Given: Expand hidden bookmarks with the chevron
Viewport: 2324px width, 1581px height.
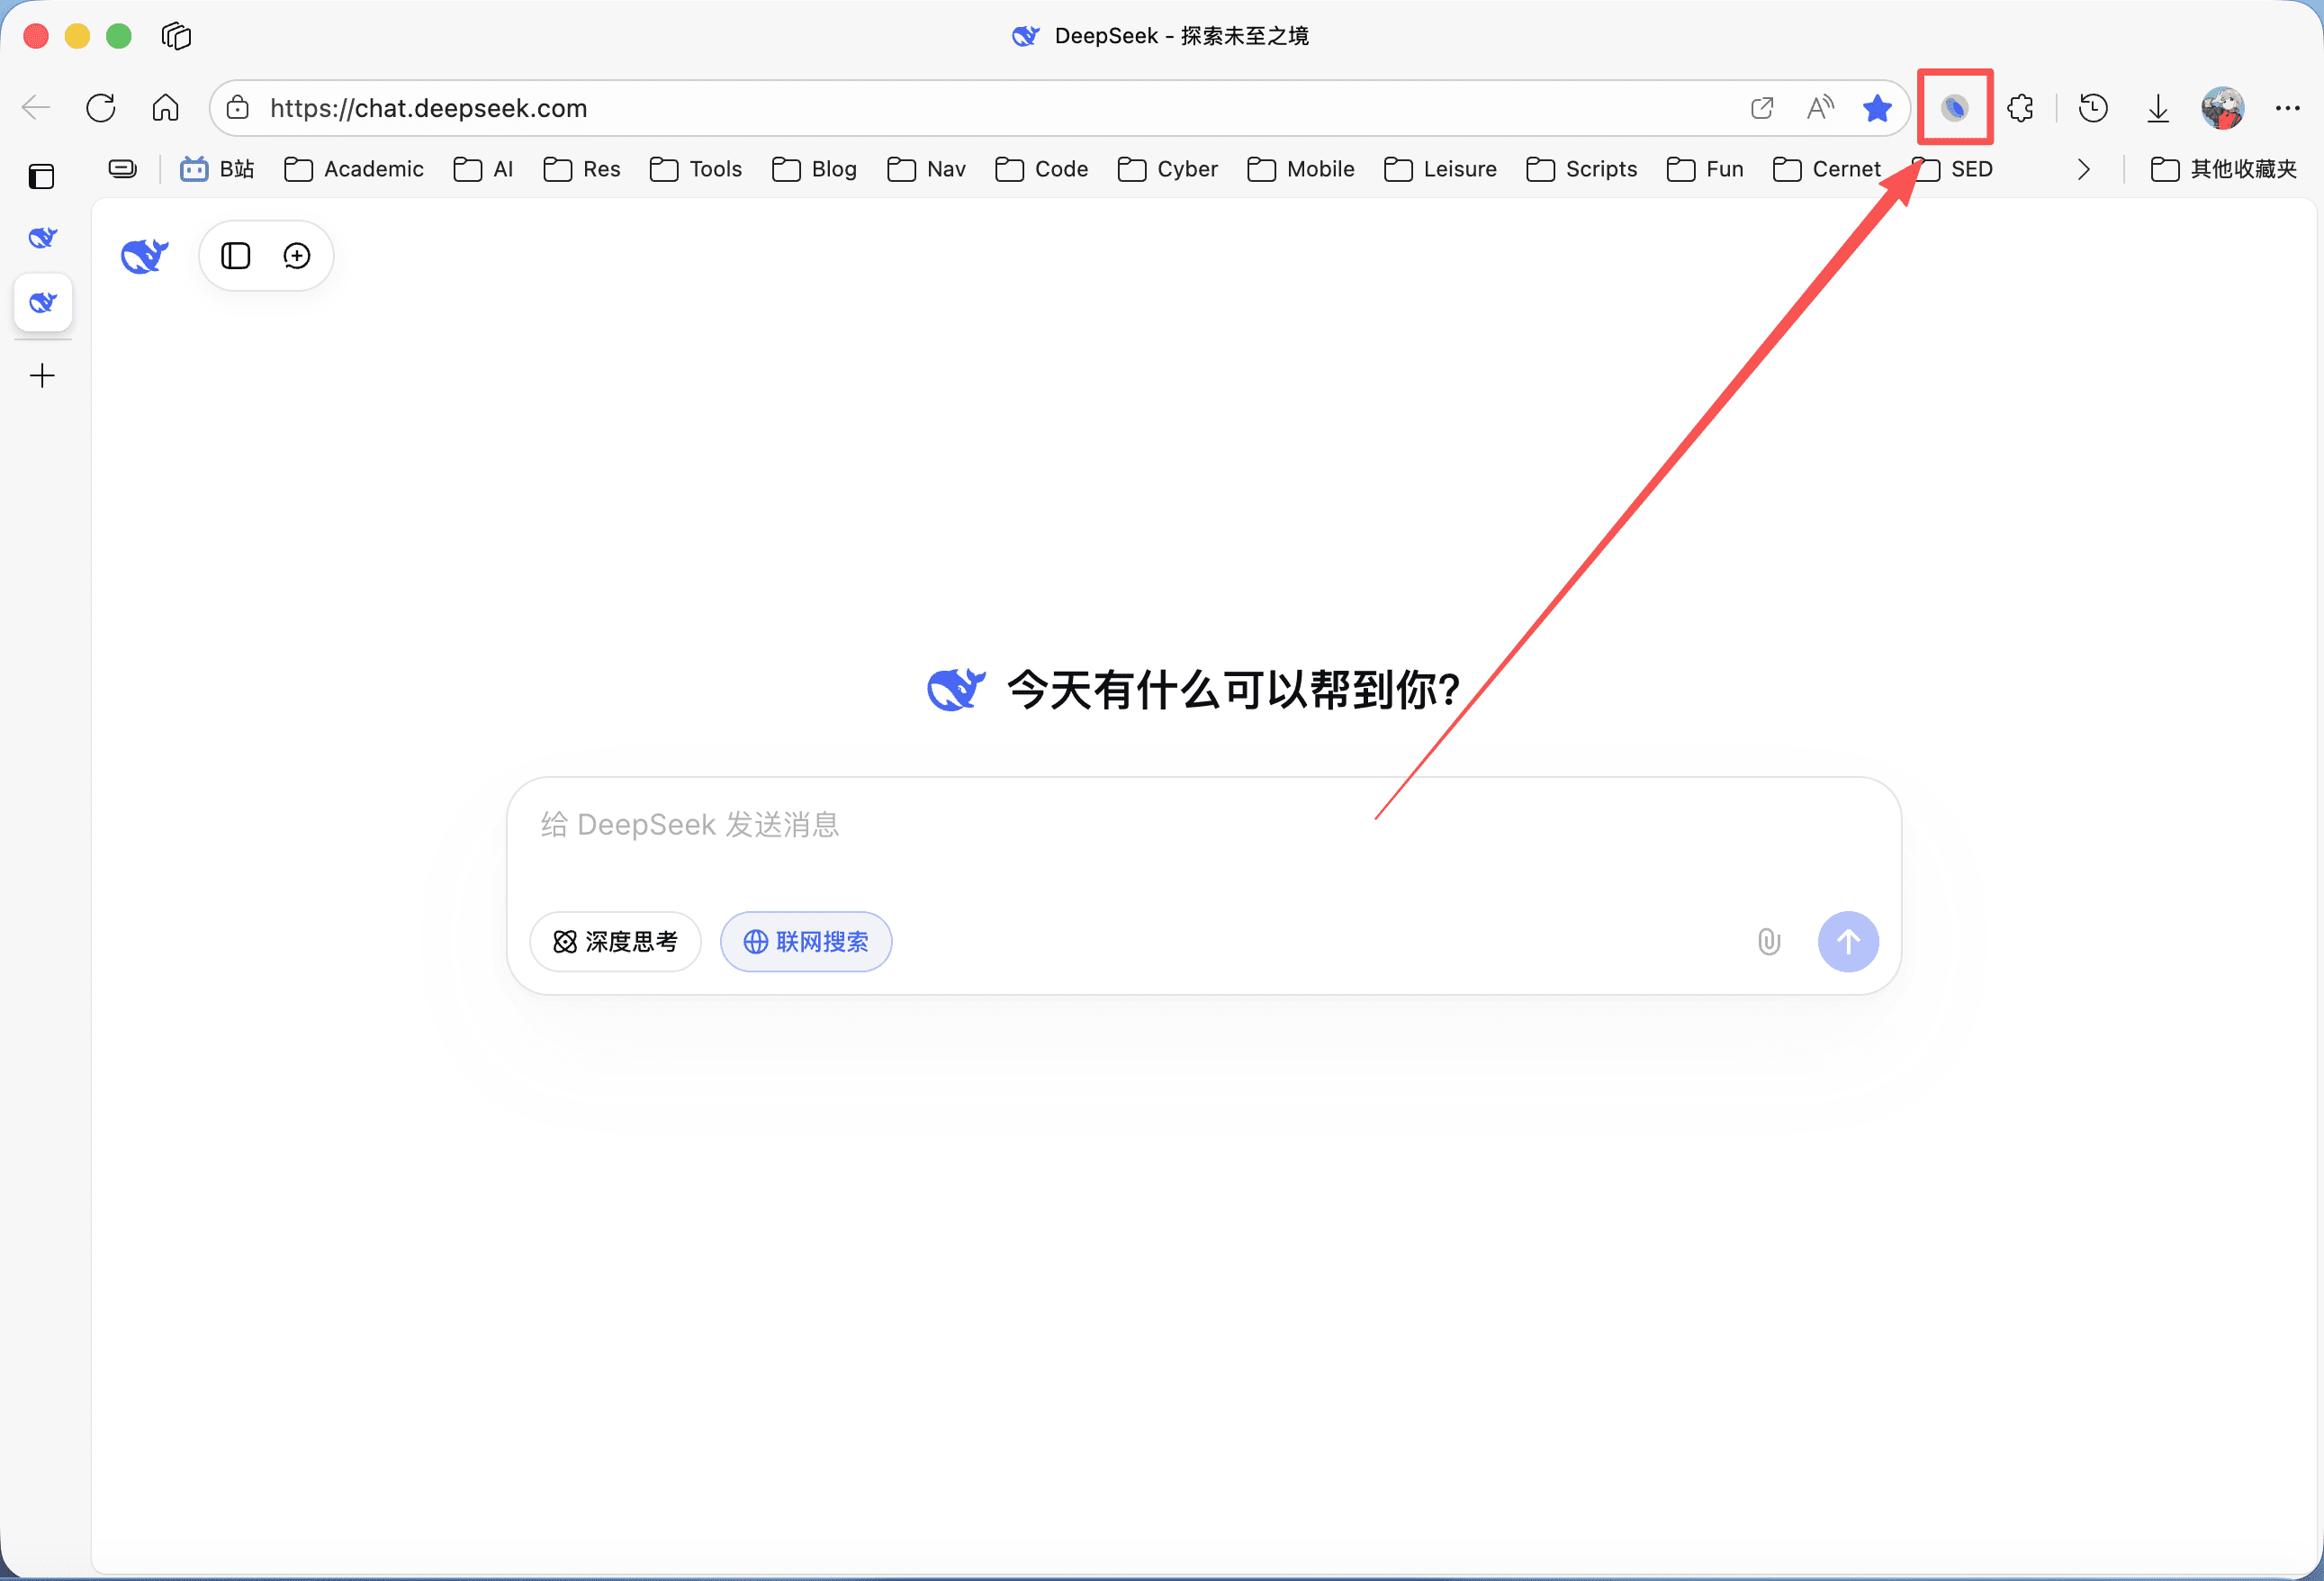Looking at the screenshot, I should (2083, 169).
